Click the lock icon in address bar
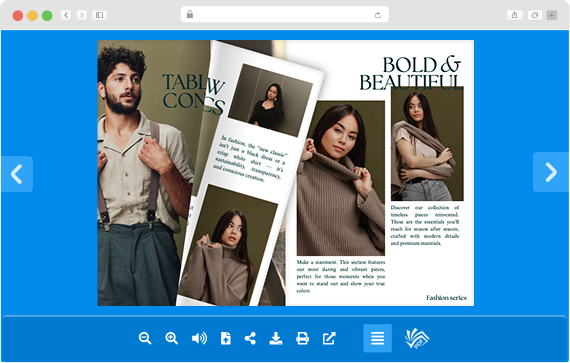Screen dimensions: 570x363 tap(190, 14)
